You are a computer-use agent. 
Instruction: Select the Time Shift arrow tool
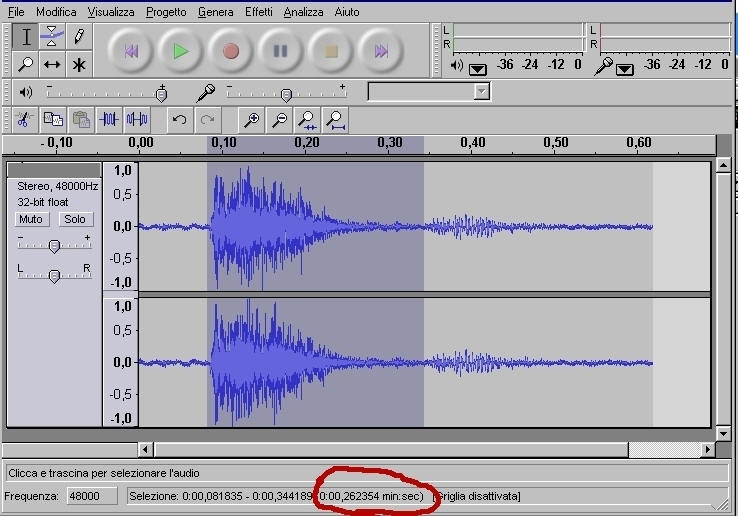click(x=52, y=64)
